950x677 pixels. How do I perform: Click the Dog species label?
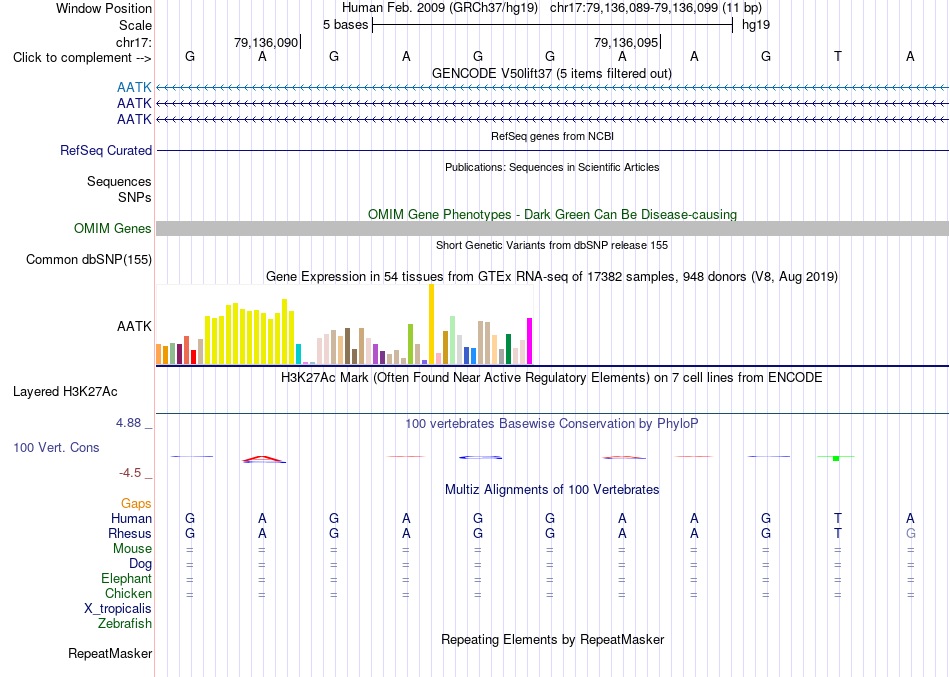(141, 564)
